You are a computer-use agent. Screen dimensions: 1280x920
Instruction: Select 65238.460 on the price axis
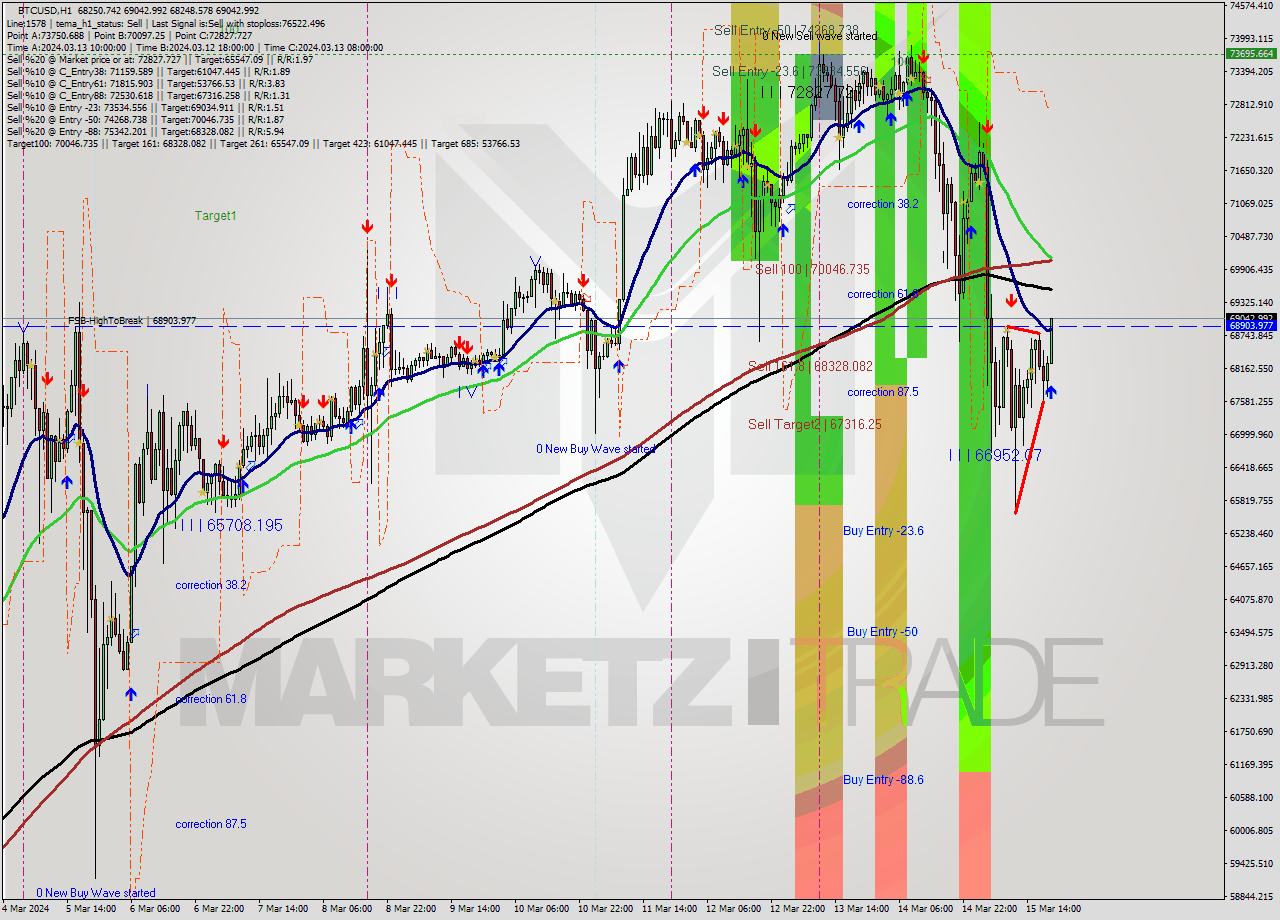(x=1250, y=533)
